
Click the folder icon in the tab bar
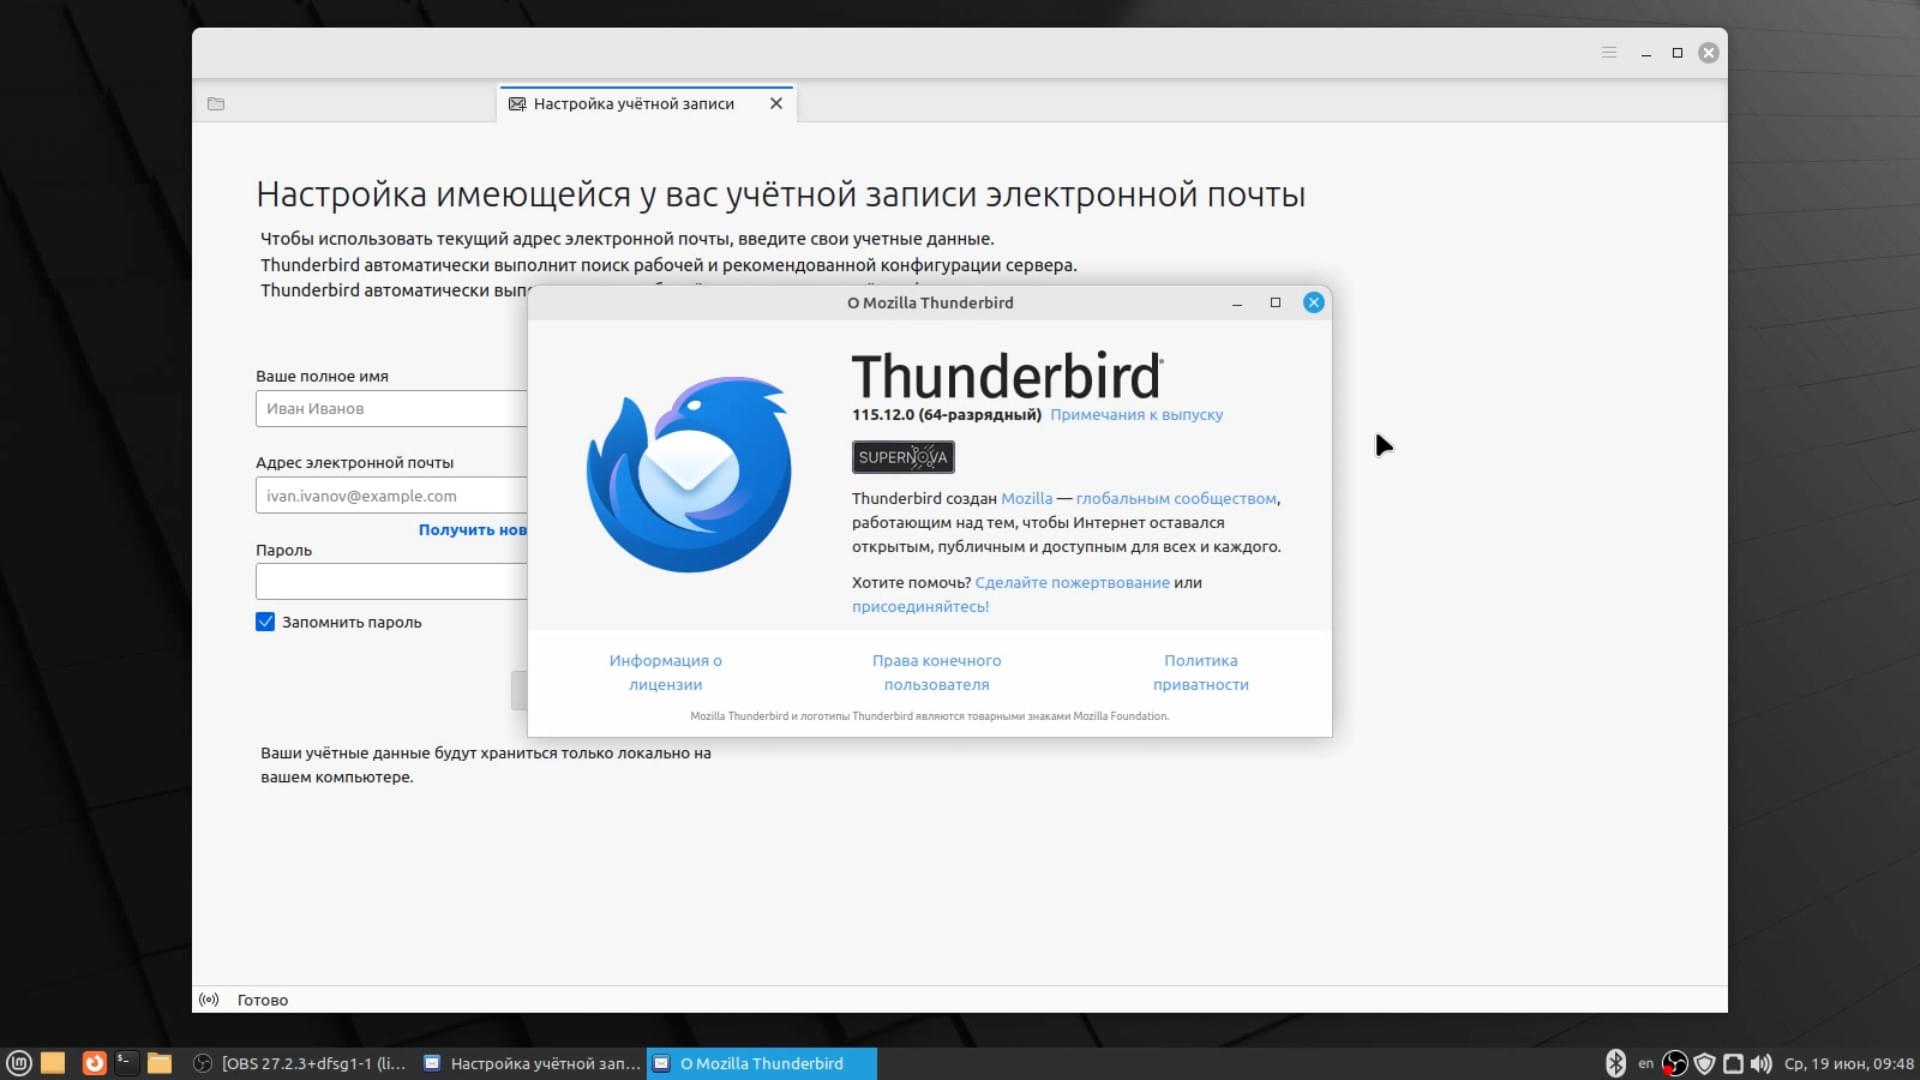click(216, 104)
